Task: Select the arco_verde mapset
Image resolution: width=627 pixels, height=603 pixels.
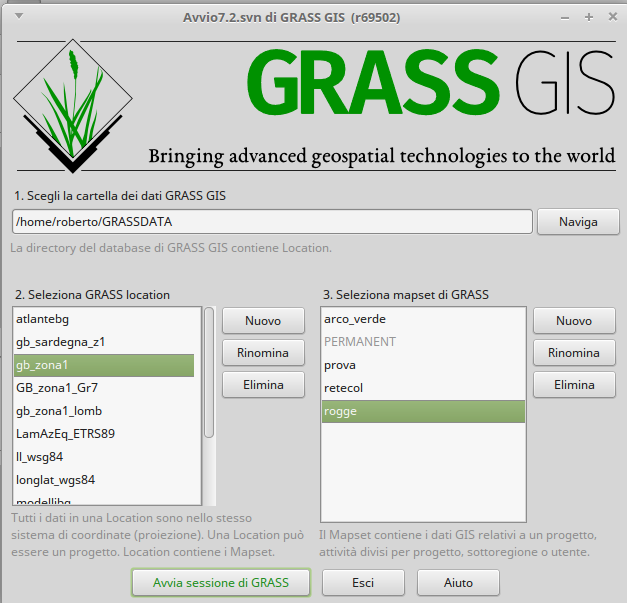Action: [423, 319]
